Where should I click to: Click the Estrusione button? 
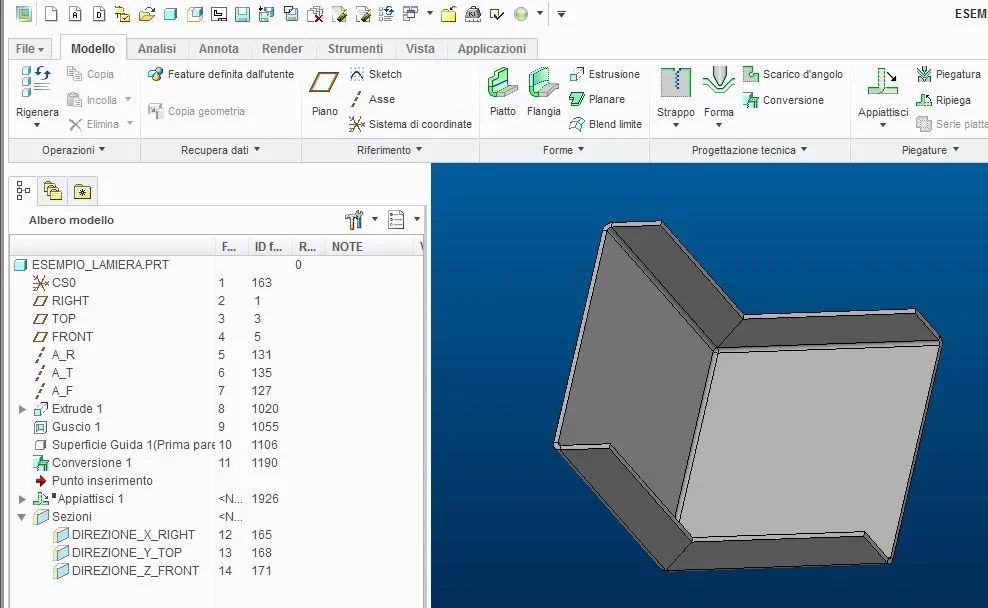[604, 74]
